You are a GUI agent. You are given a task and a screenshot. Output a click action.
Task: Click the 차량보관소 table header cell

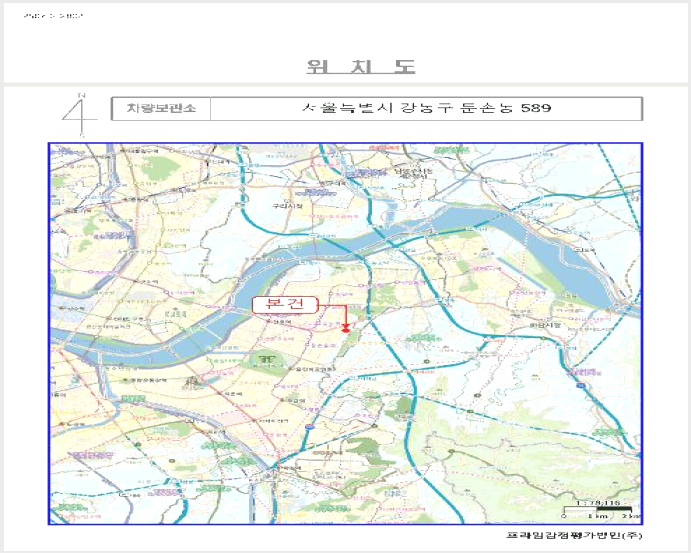[x=161, y=108]
